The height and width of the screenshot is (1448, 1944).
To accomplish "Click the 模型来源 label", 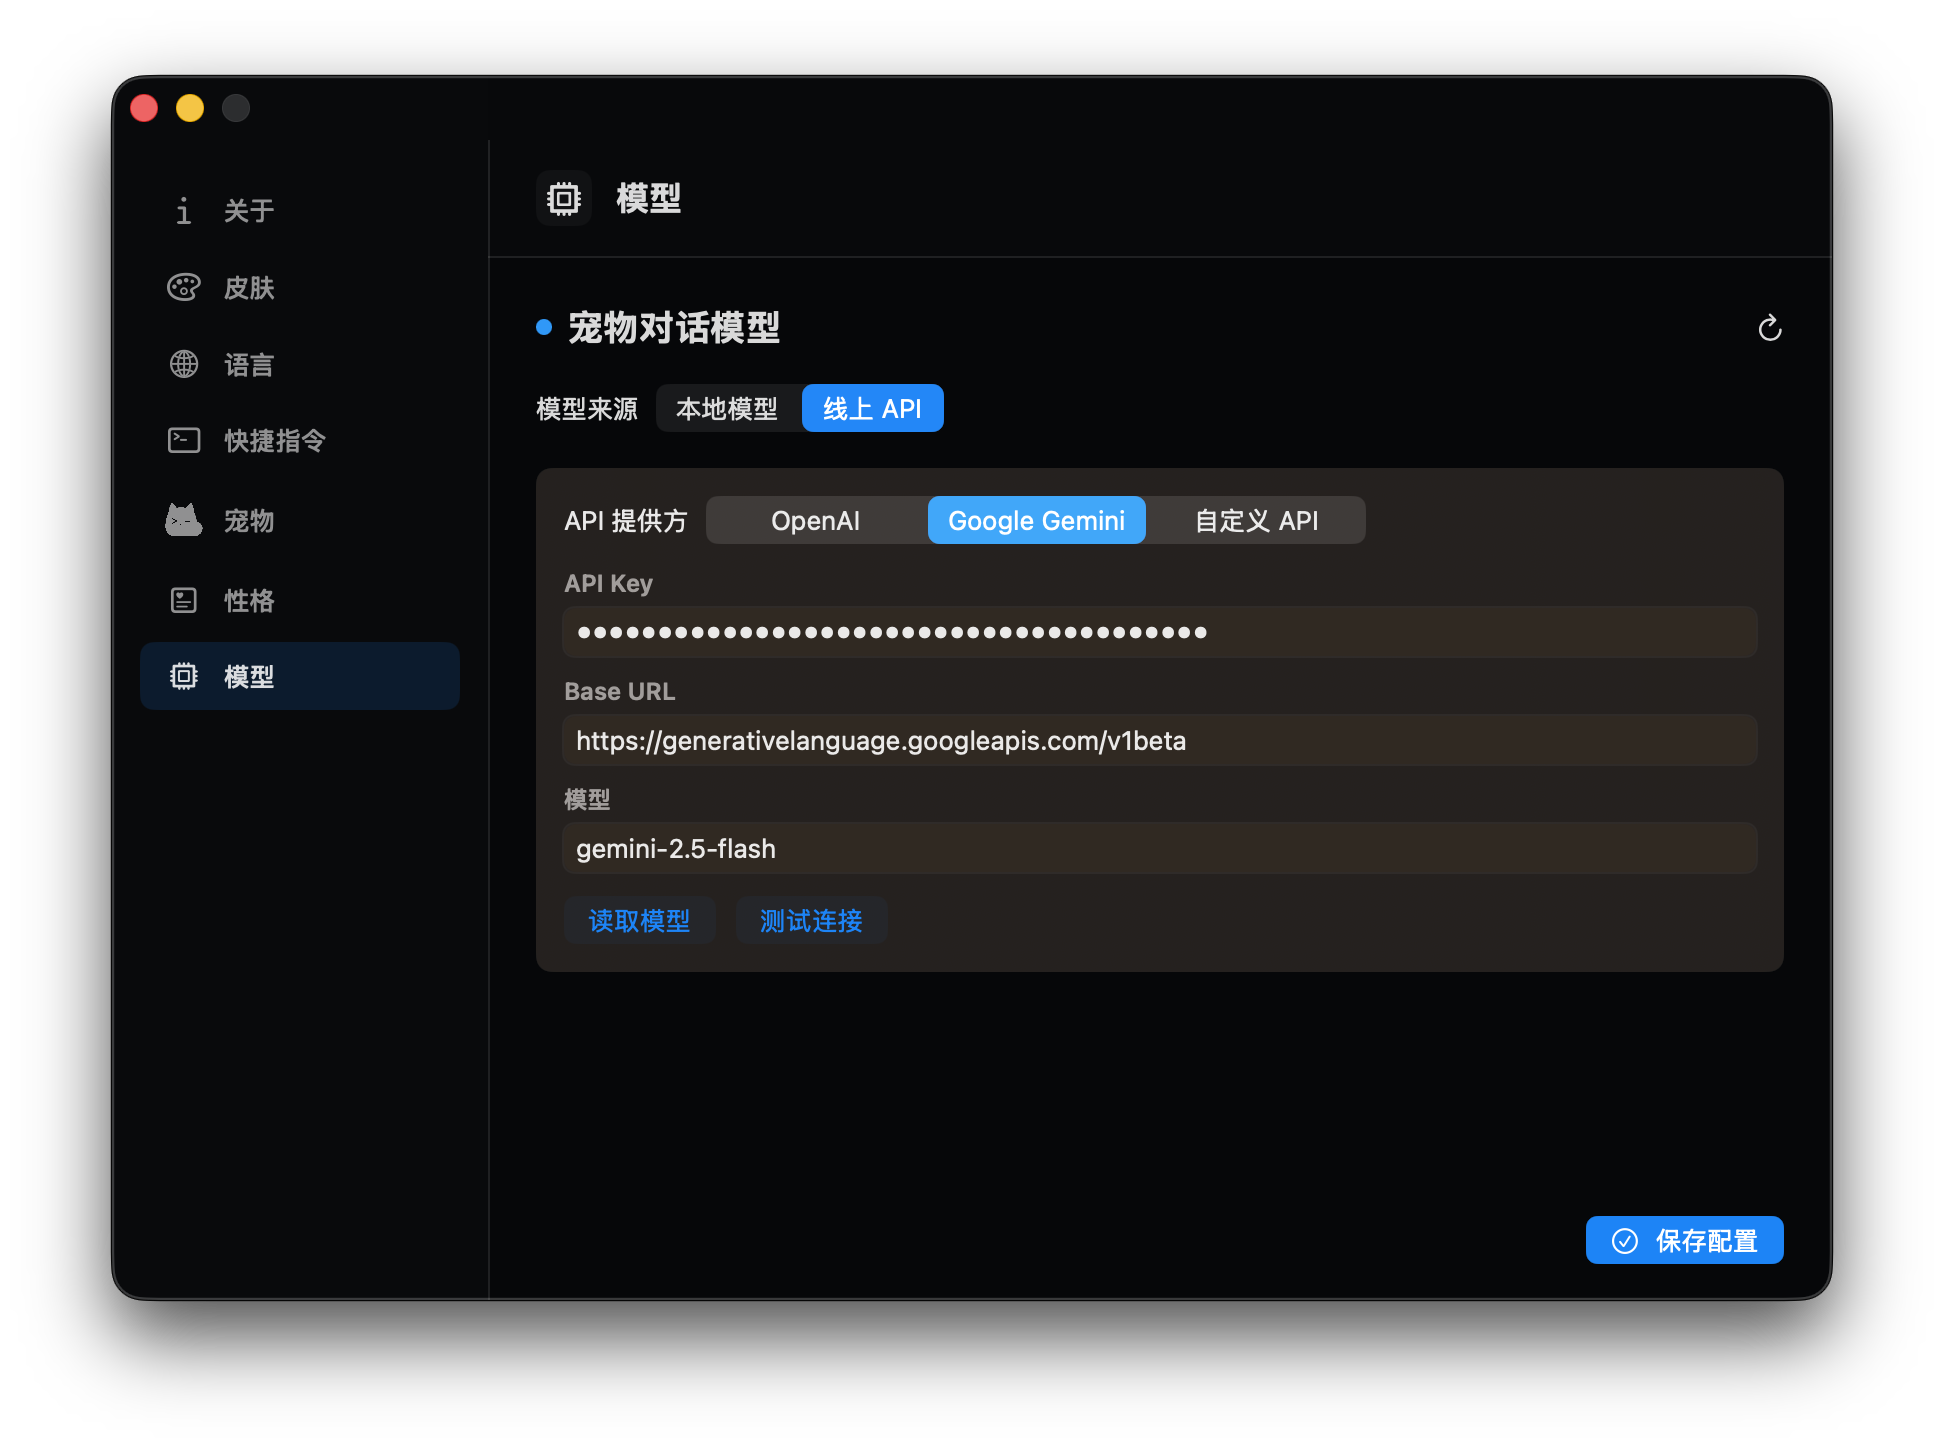I will [x=587, y=409].
